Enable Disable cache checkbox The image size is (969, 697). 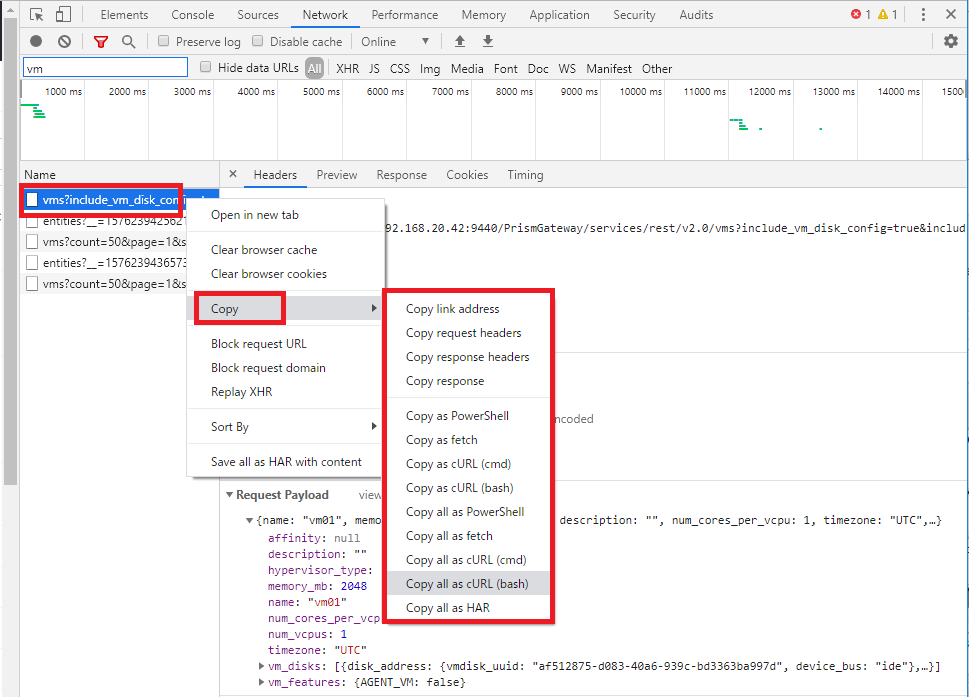(x=258, y=41)
